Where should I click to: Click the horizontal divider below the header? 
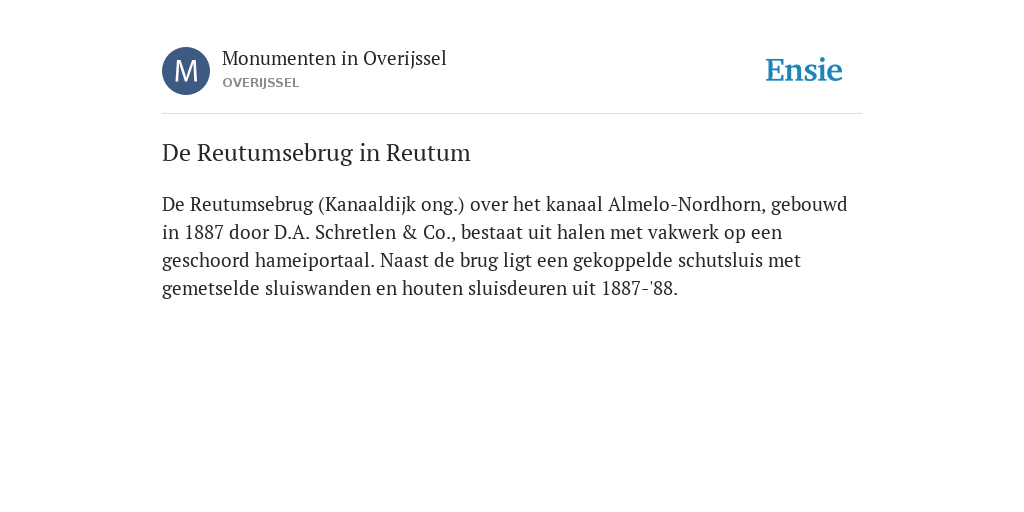click(512, 114)
